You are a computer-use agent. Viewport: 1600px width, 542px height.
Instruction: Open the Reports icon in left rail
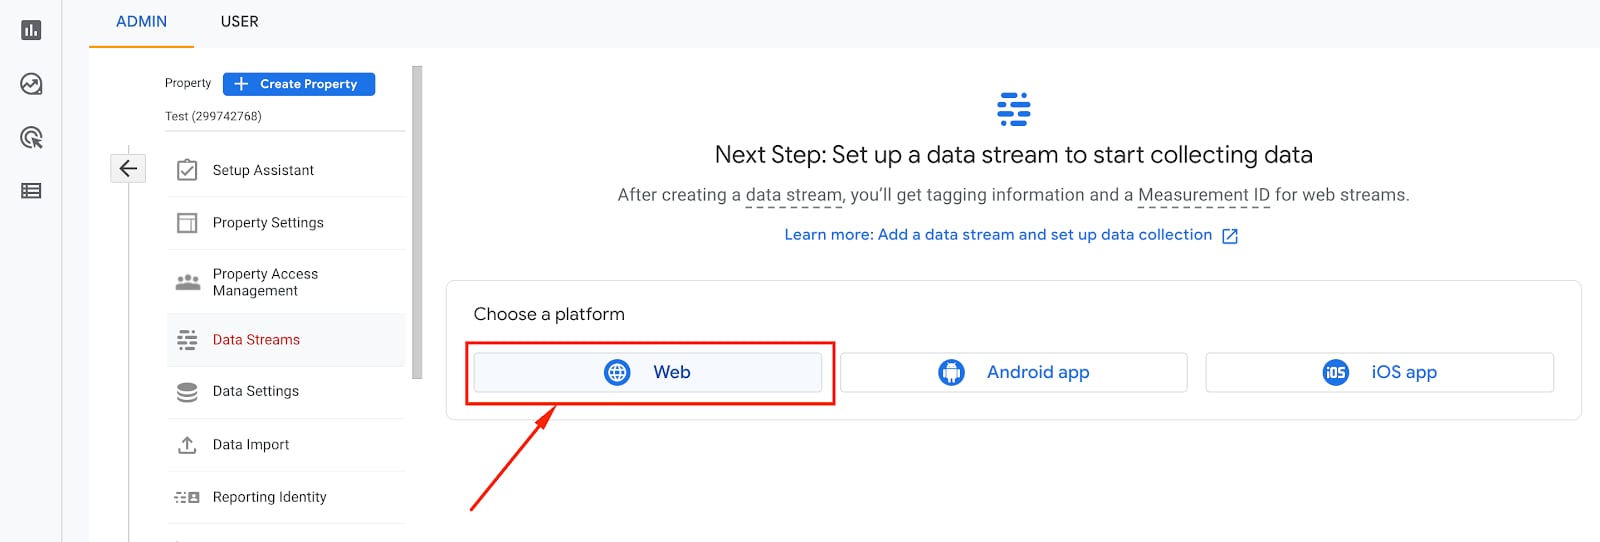pos(31,30)
